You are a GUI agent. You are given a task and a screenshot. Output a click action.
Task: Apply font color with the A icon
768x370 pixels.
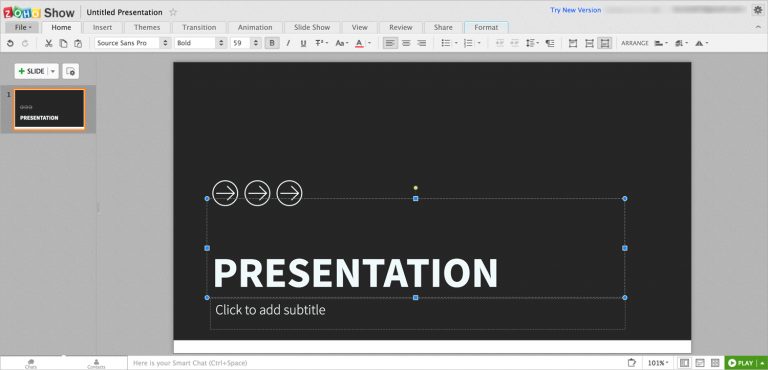[359, 43]
